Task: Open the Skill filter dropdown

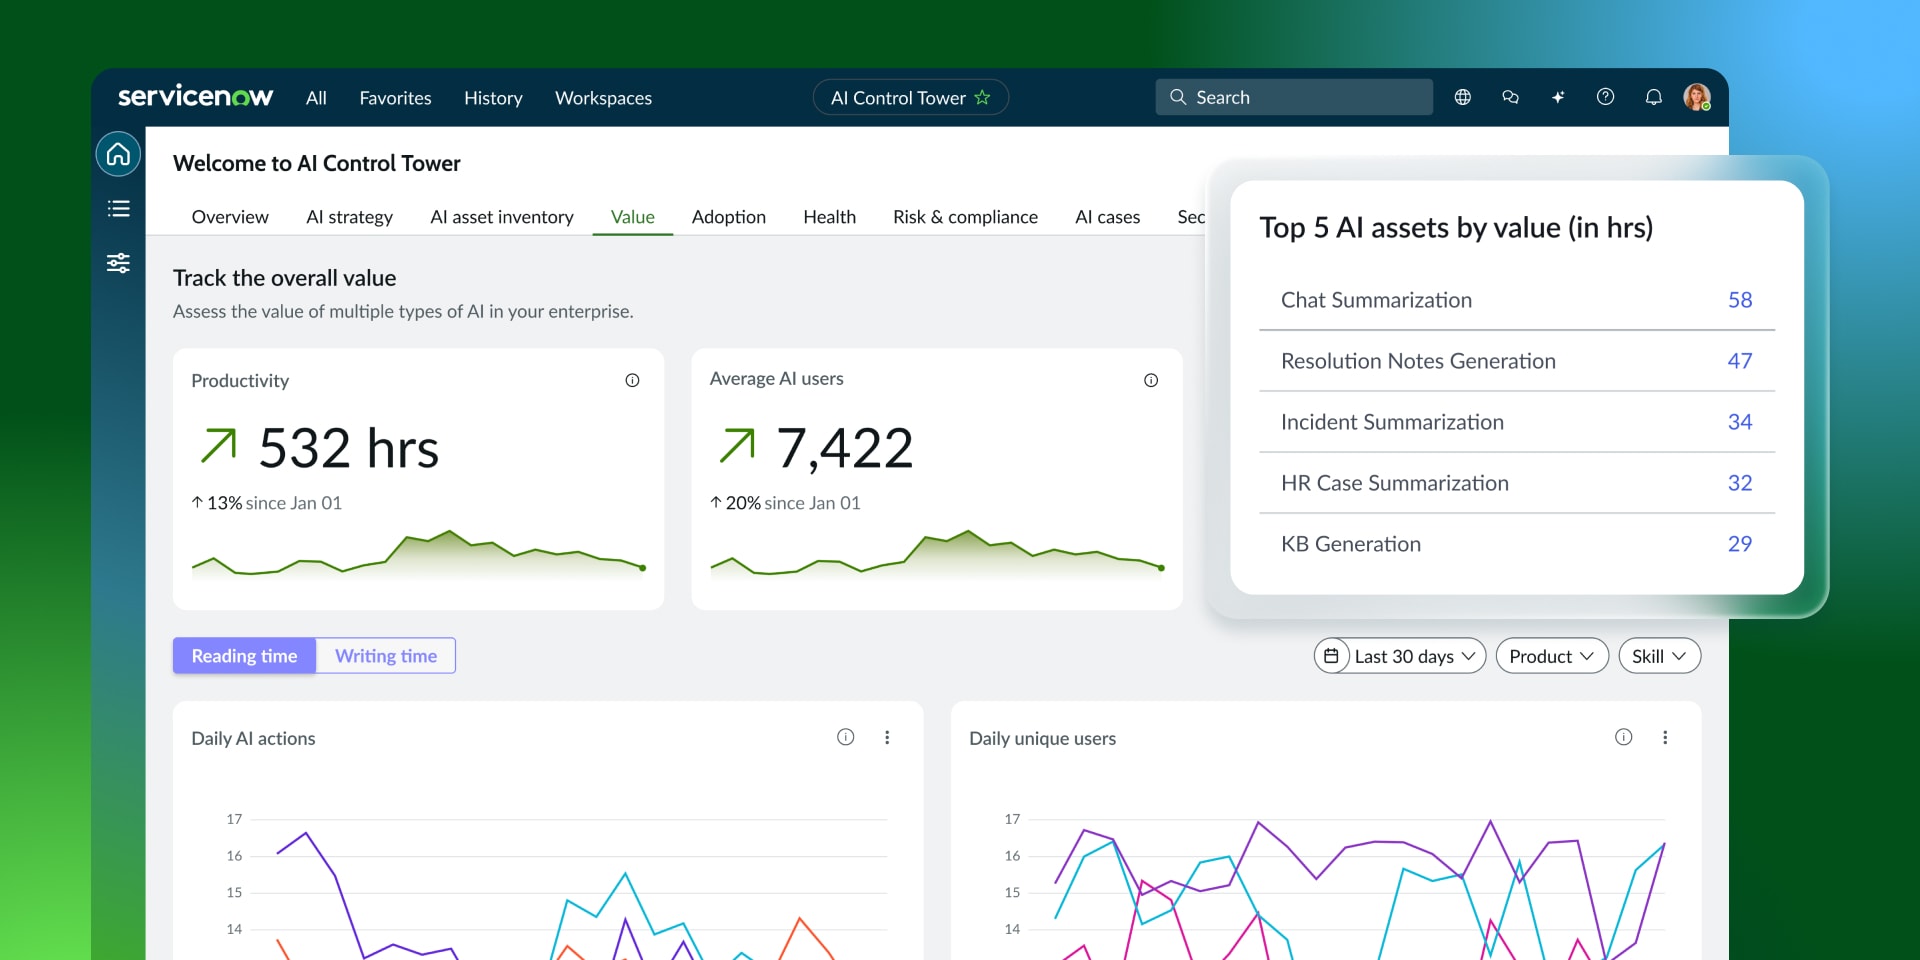Action: point(1658,655)
